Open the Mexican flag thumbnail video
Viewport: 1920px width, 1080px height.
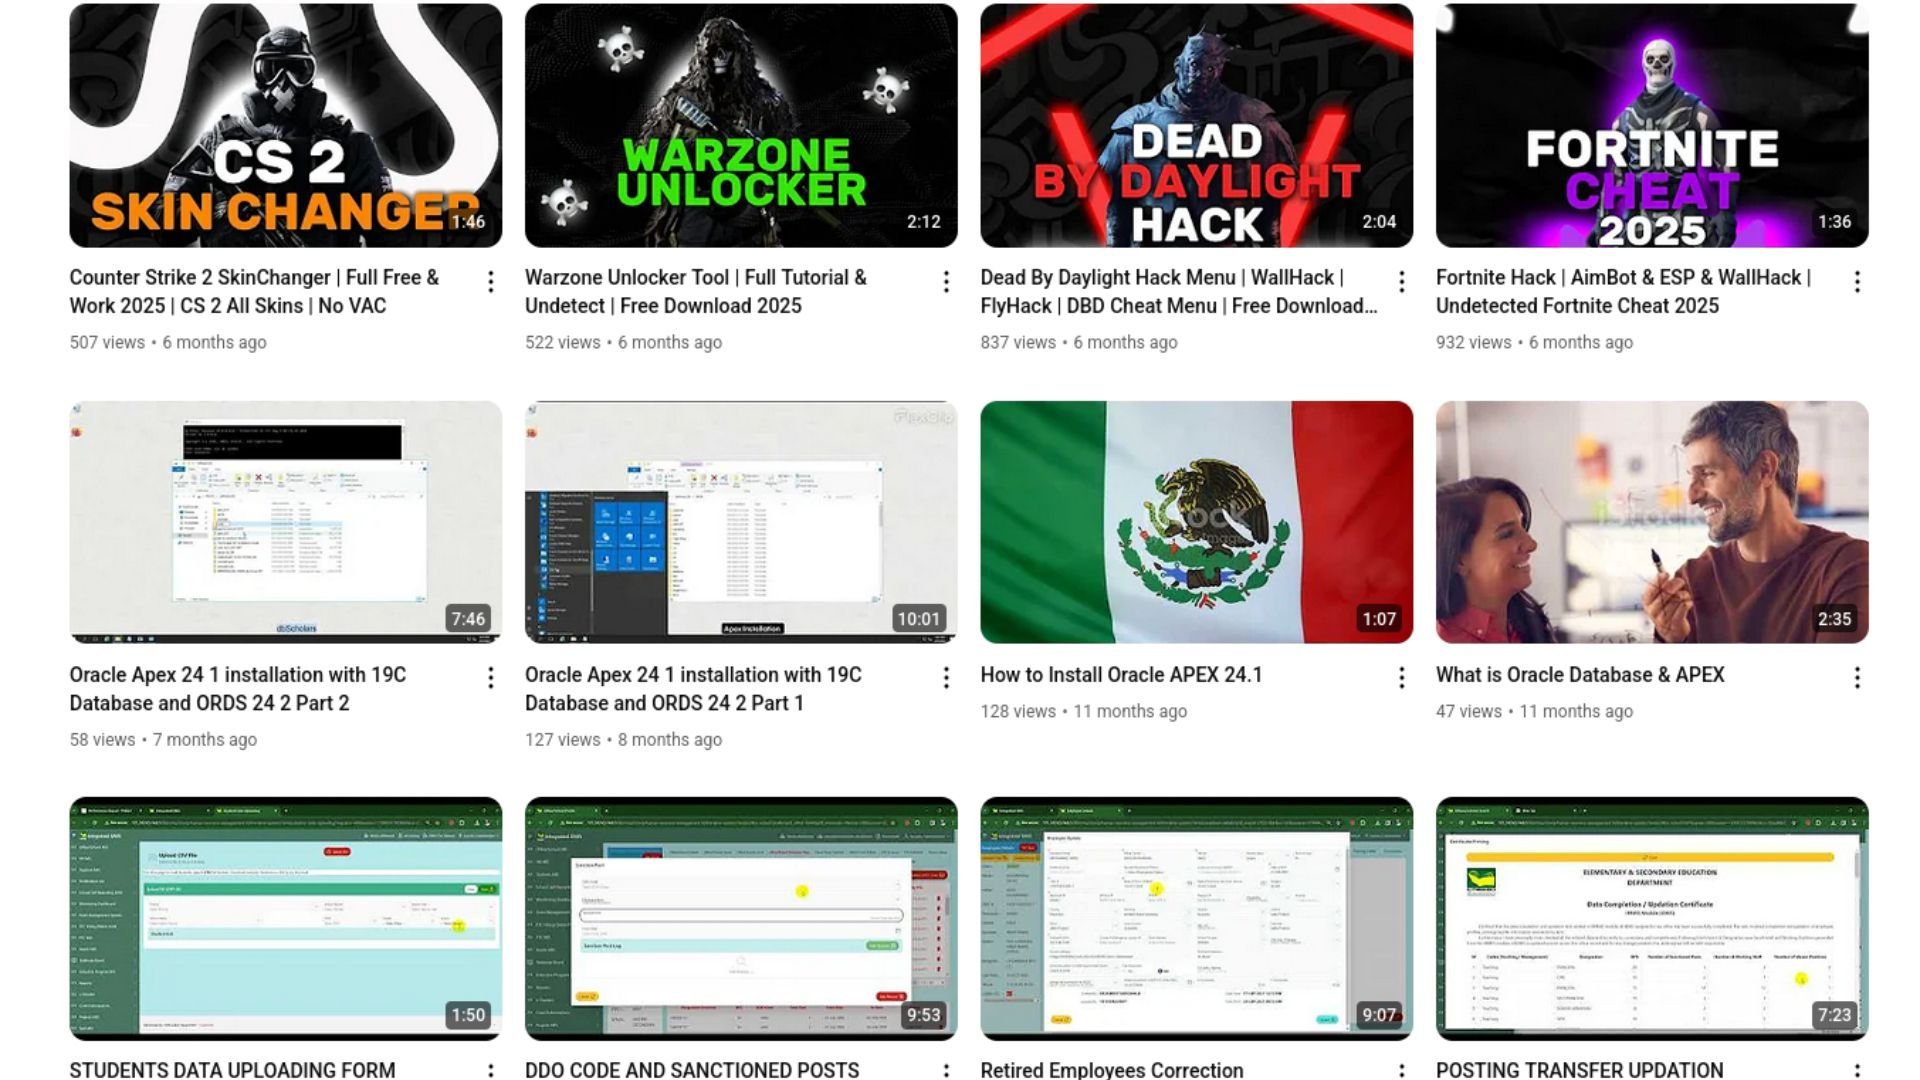point(1196,521)
